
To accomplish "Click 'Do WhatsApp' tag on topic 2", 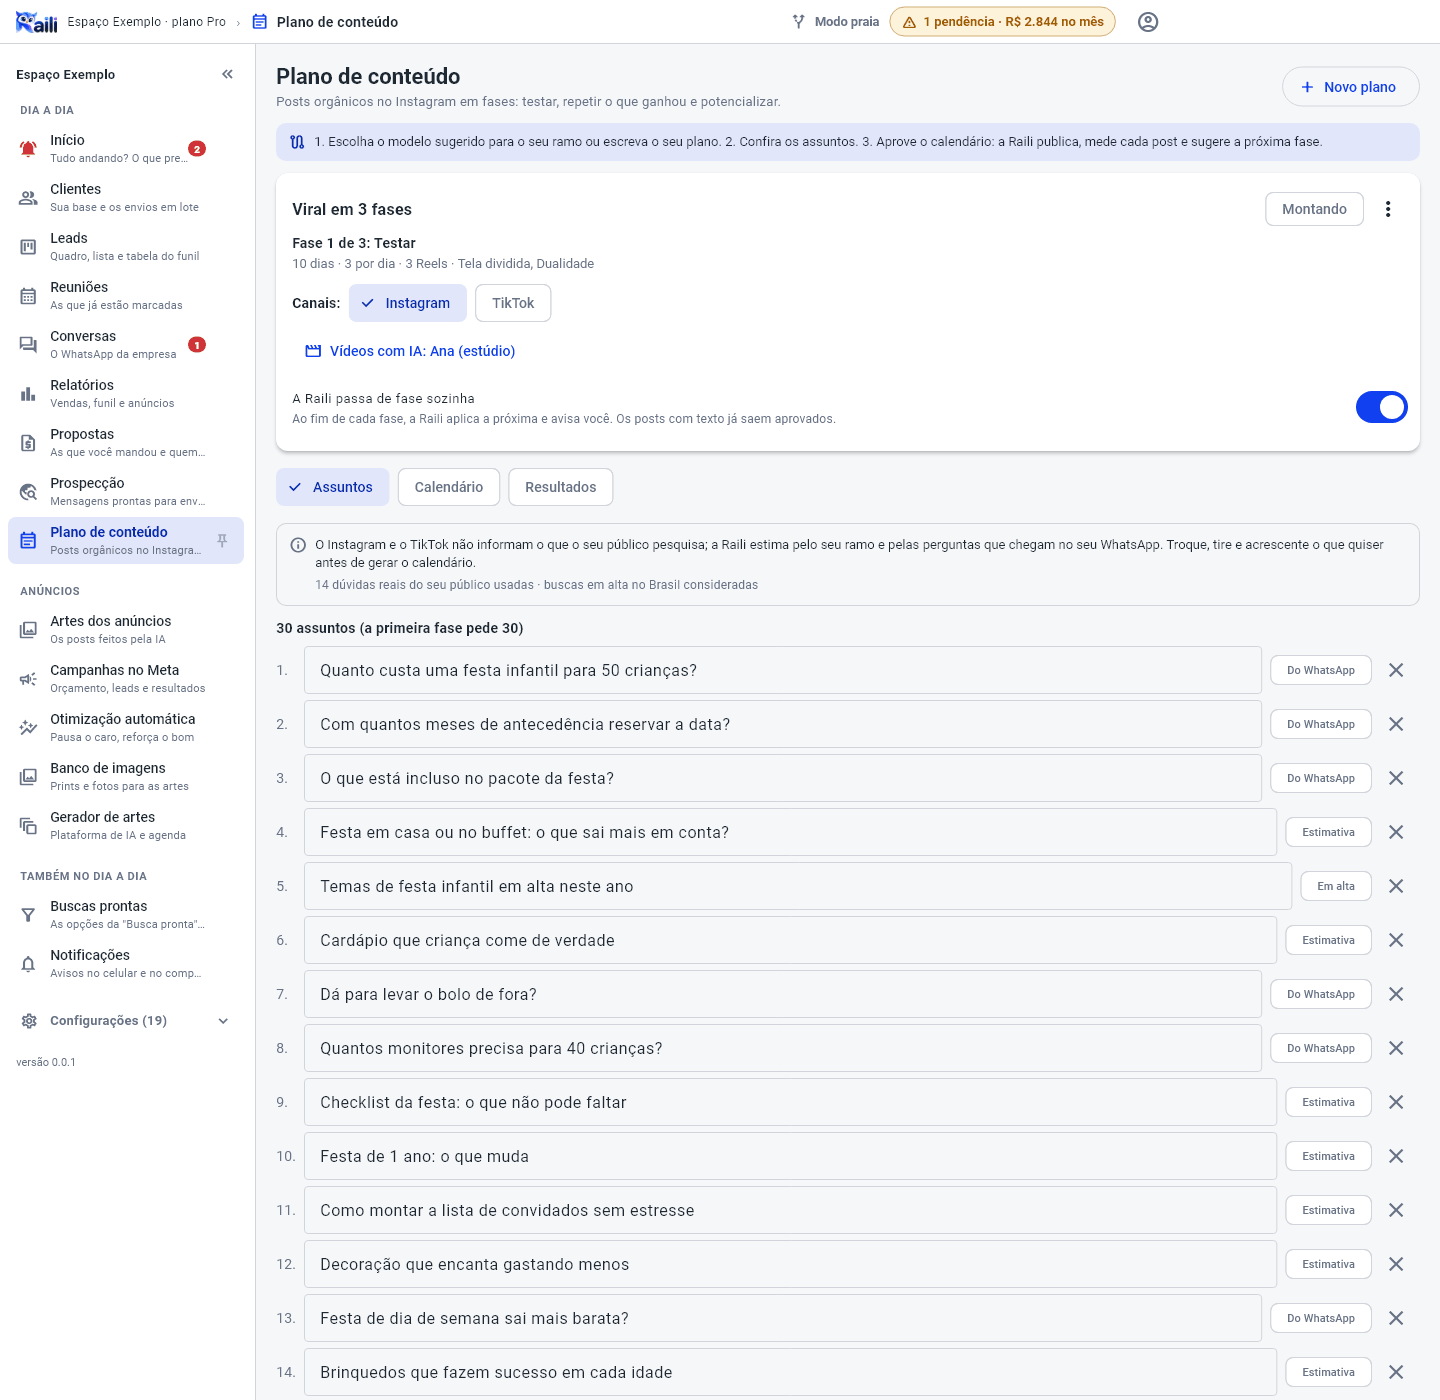I will [x=1321, y=724].
